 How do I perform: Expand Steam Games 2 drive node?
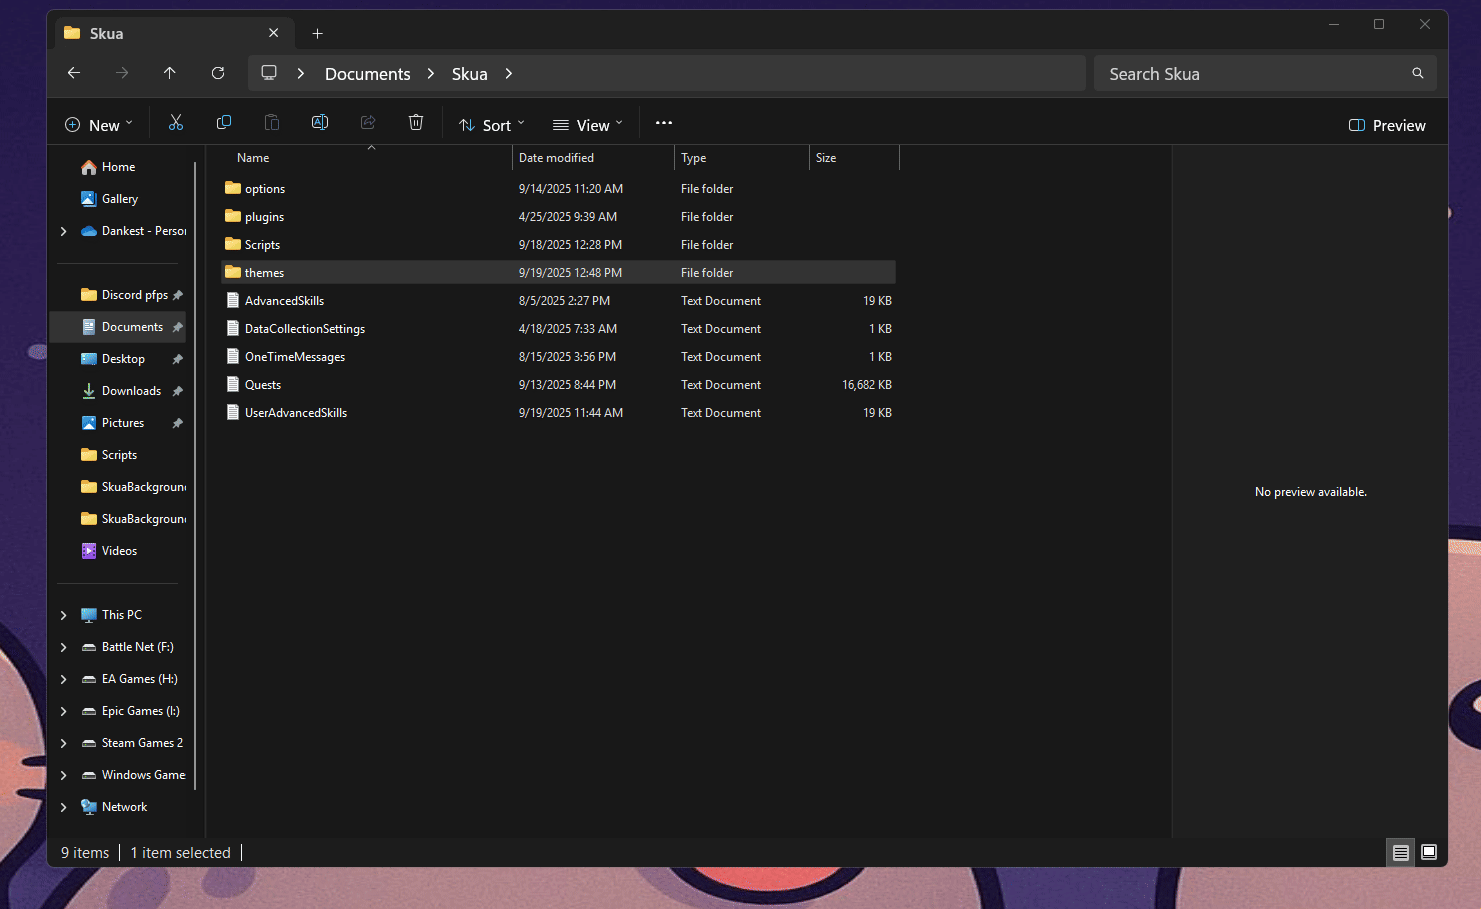pyautogui.click(x=64, y=743)
